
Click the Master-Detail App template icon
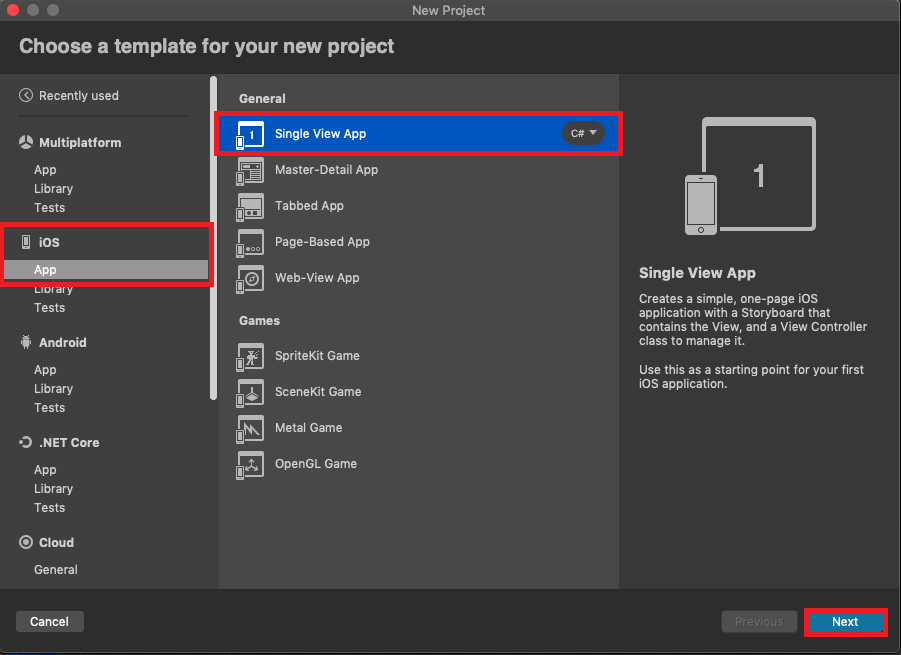pos(249,172)
